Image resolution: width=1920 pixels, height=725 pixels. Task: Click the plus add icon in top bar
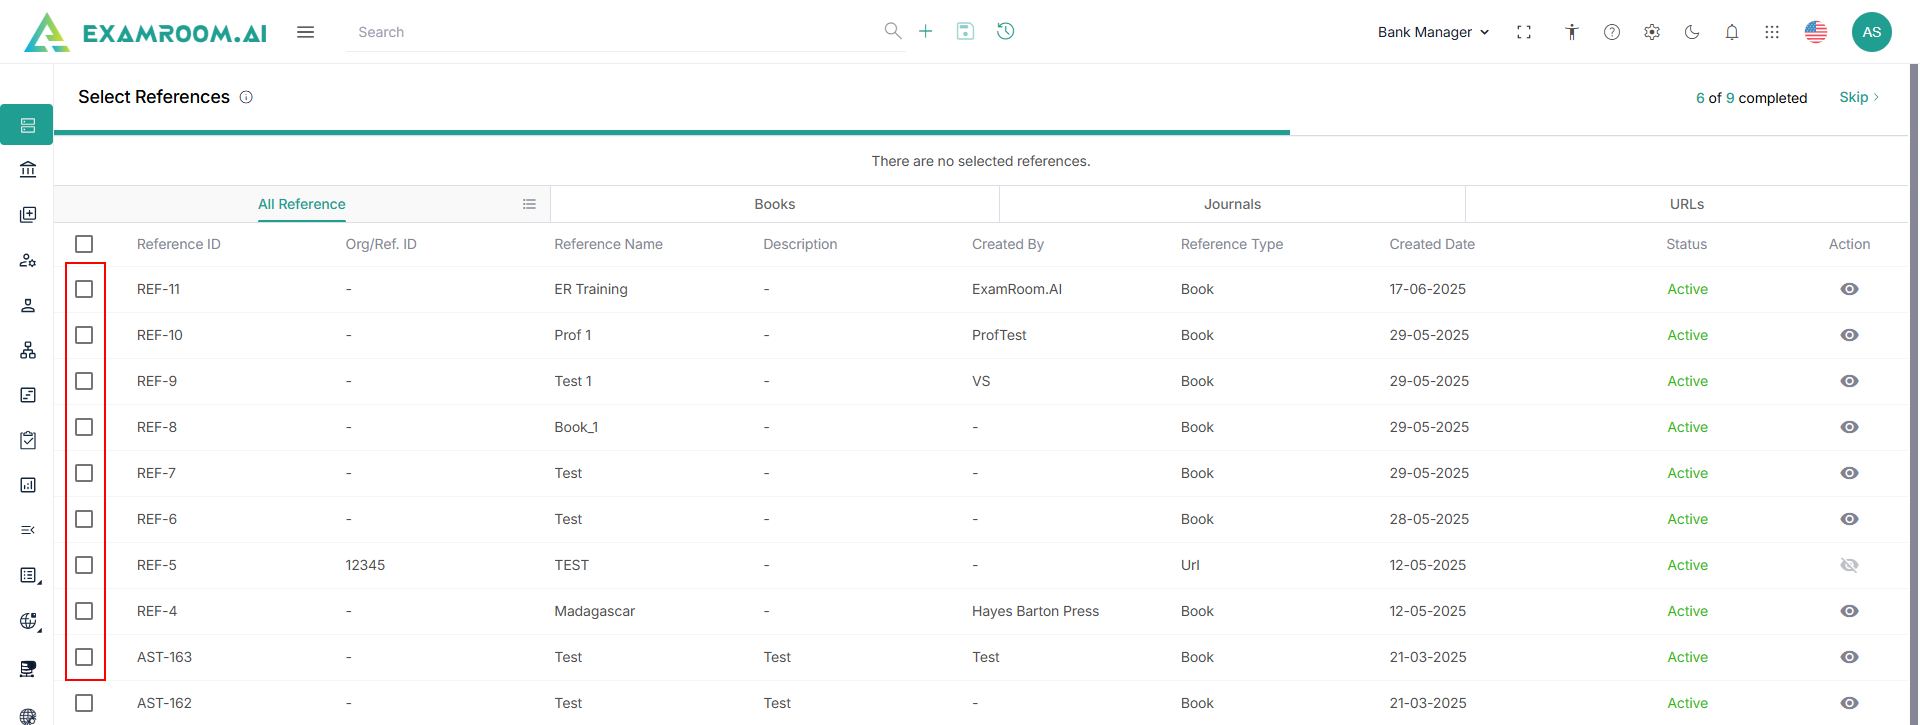click(x=926, y=32)
